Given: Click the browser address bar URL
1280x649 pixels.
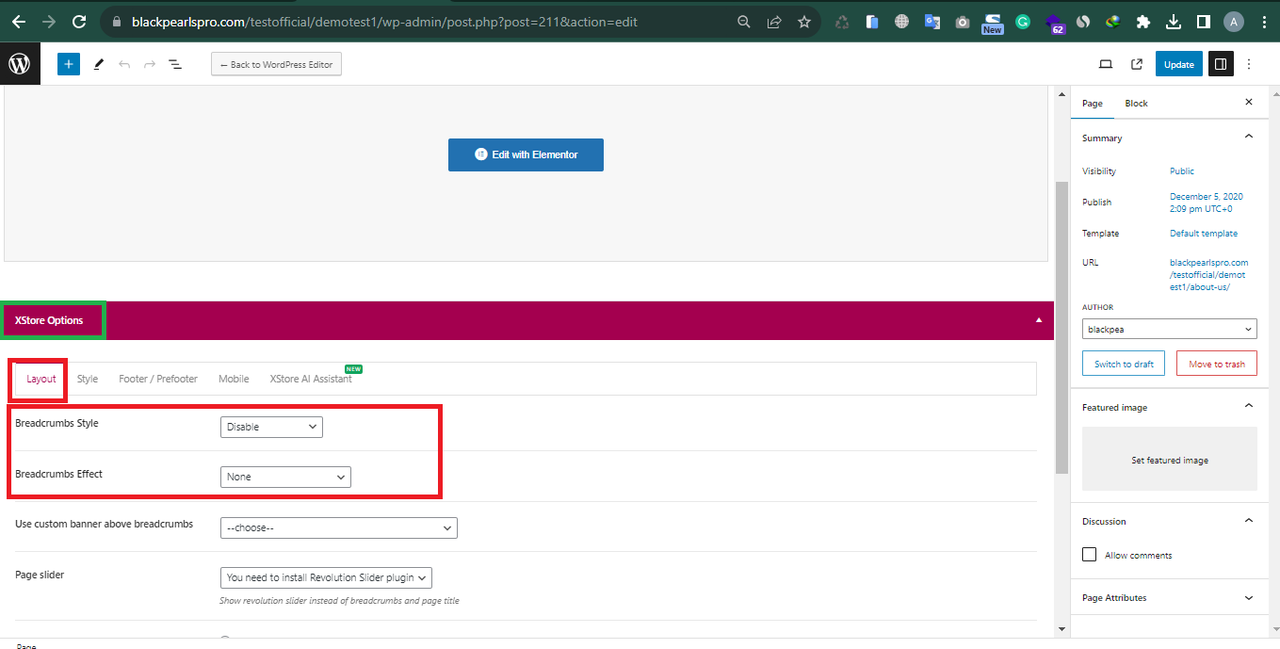Looking at the screenshot, I should coord(385,21).
